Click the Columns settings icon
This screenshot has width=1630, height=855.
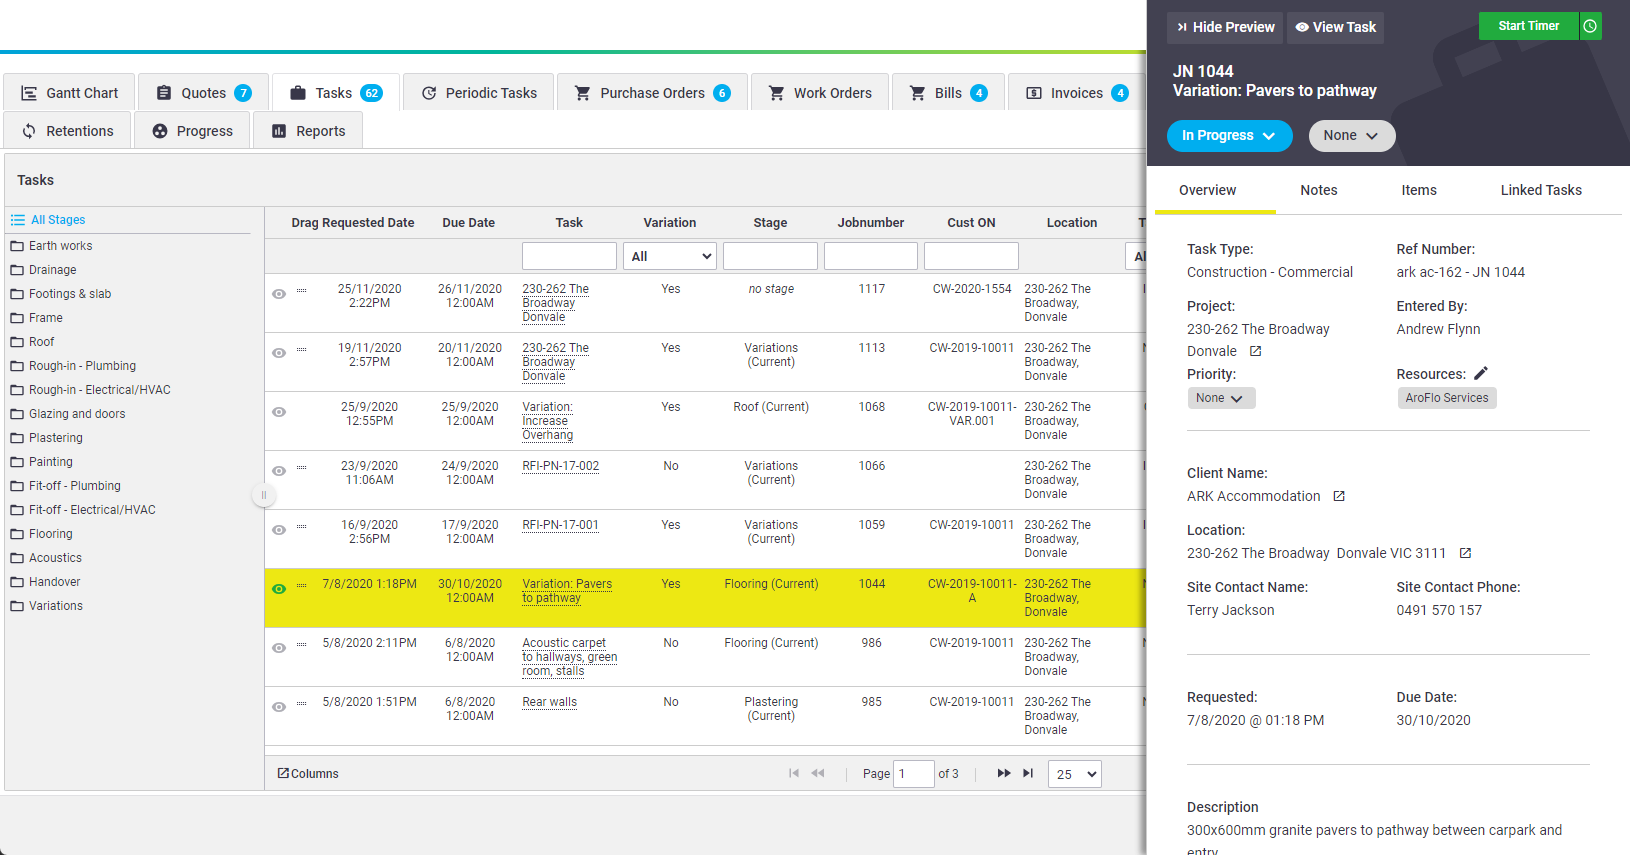pos(283,773)
